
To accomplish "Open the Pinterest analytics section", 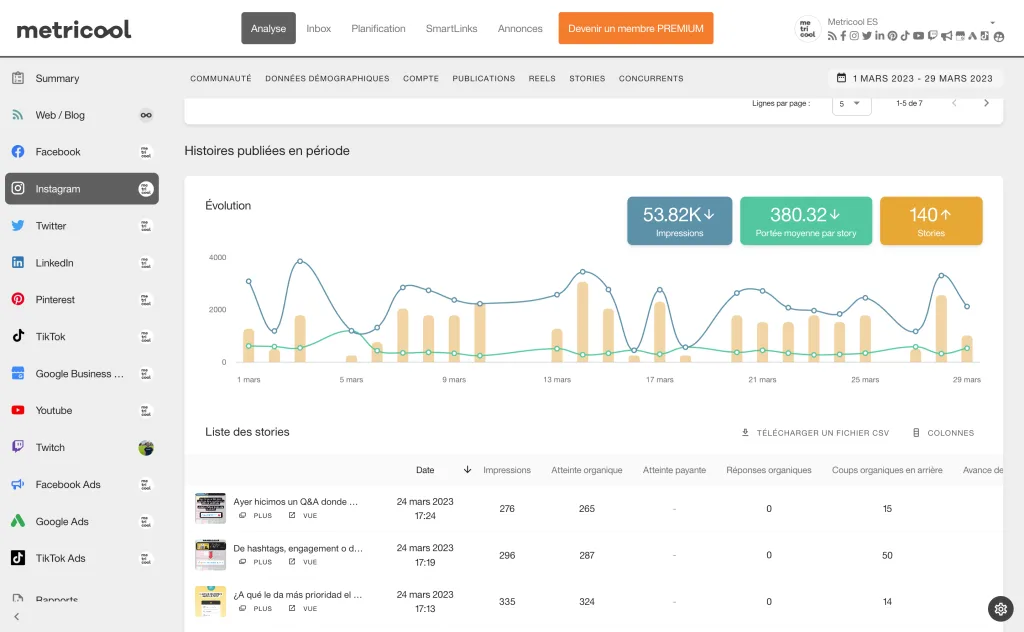I will coord(55,300).
